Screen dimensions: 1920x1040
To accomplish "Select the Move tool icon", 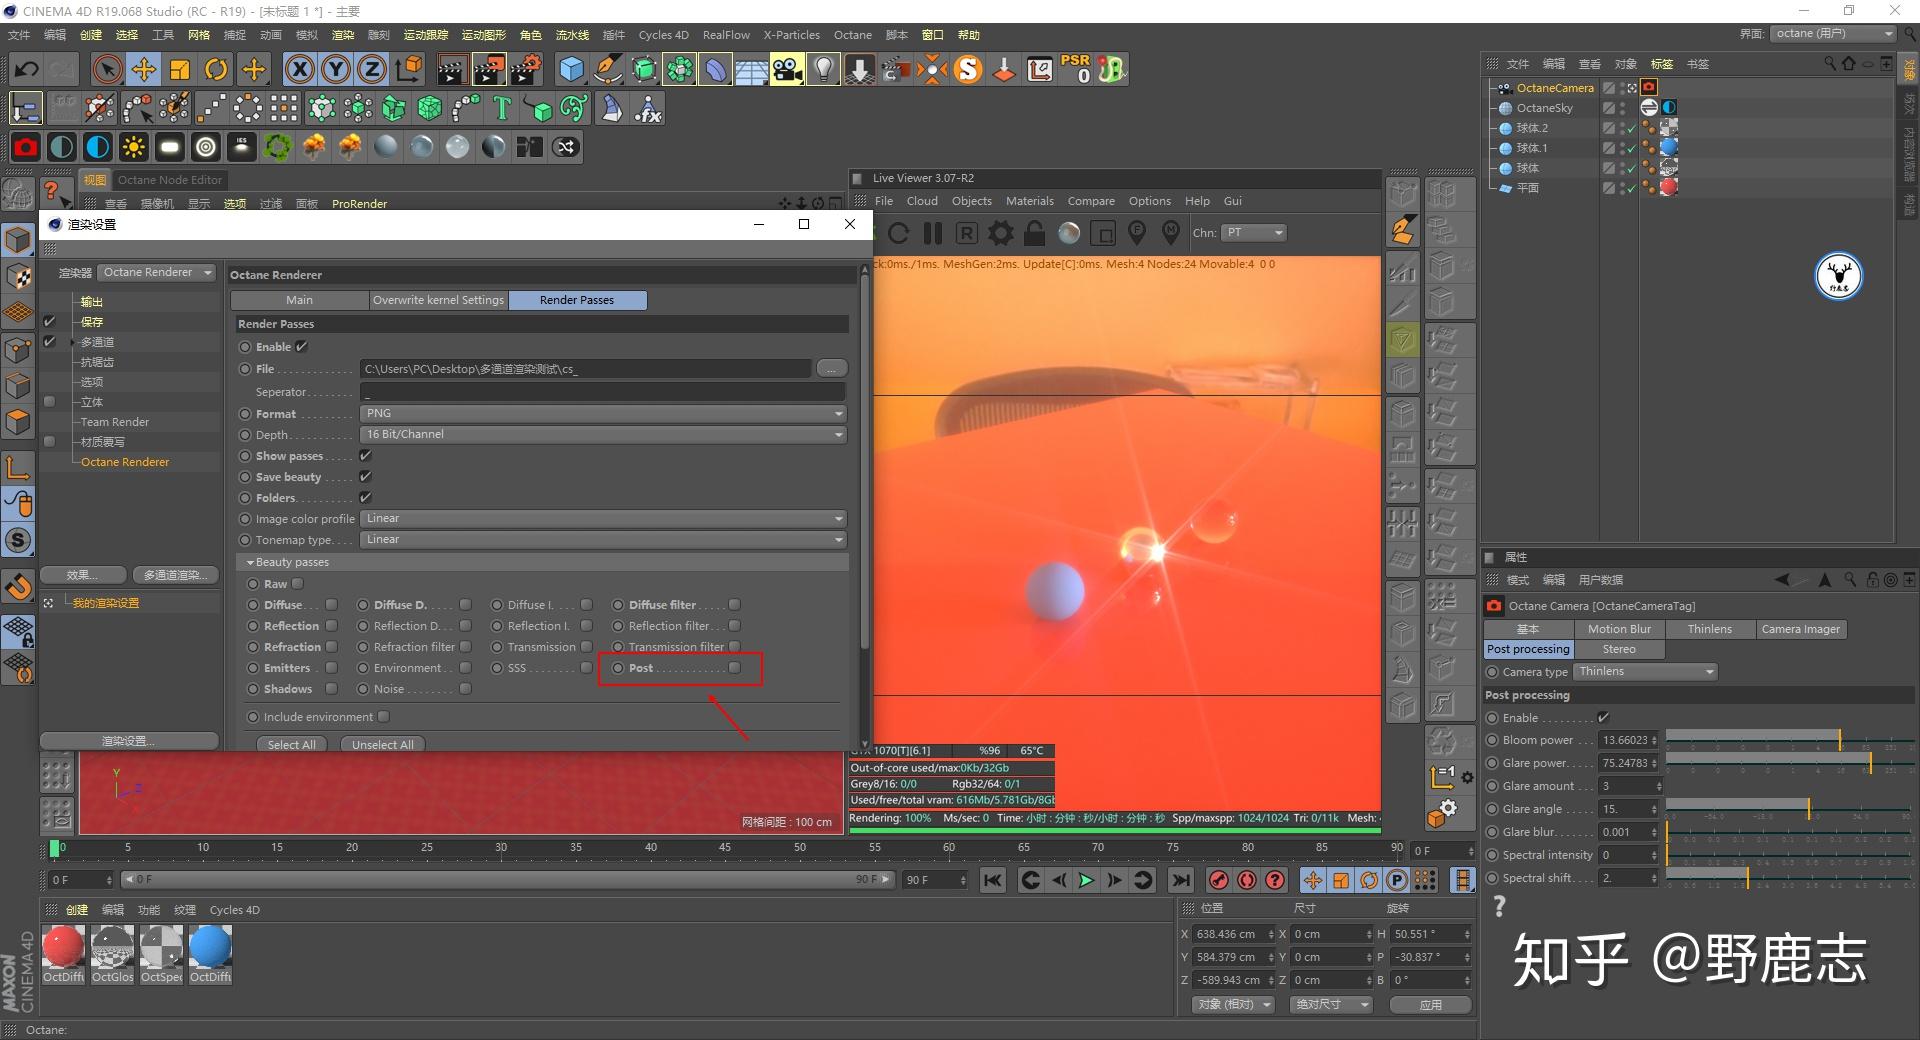I will click(144, 69).
